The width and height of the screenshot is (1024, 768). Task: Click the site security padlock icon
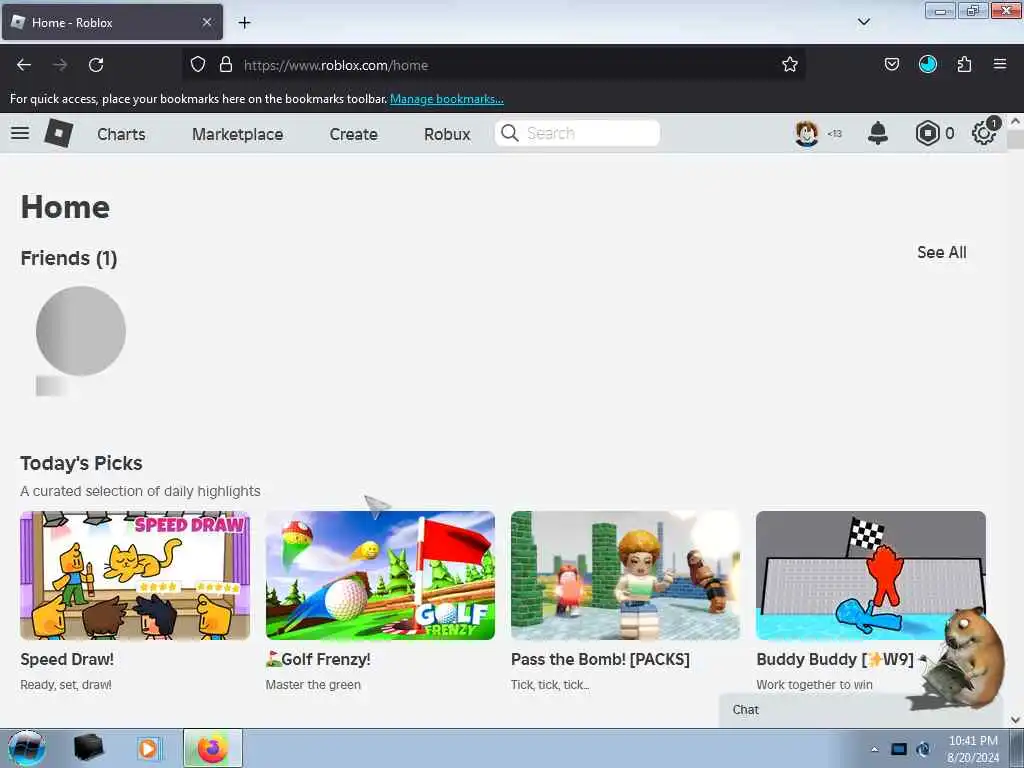point(226,64)
